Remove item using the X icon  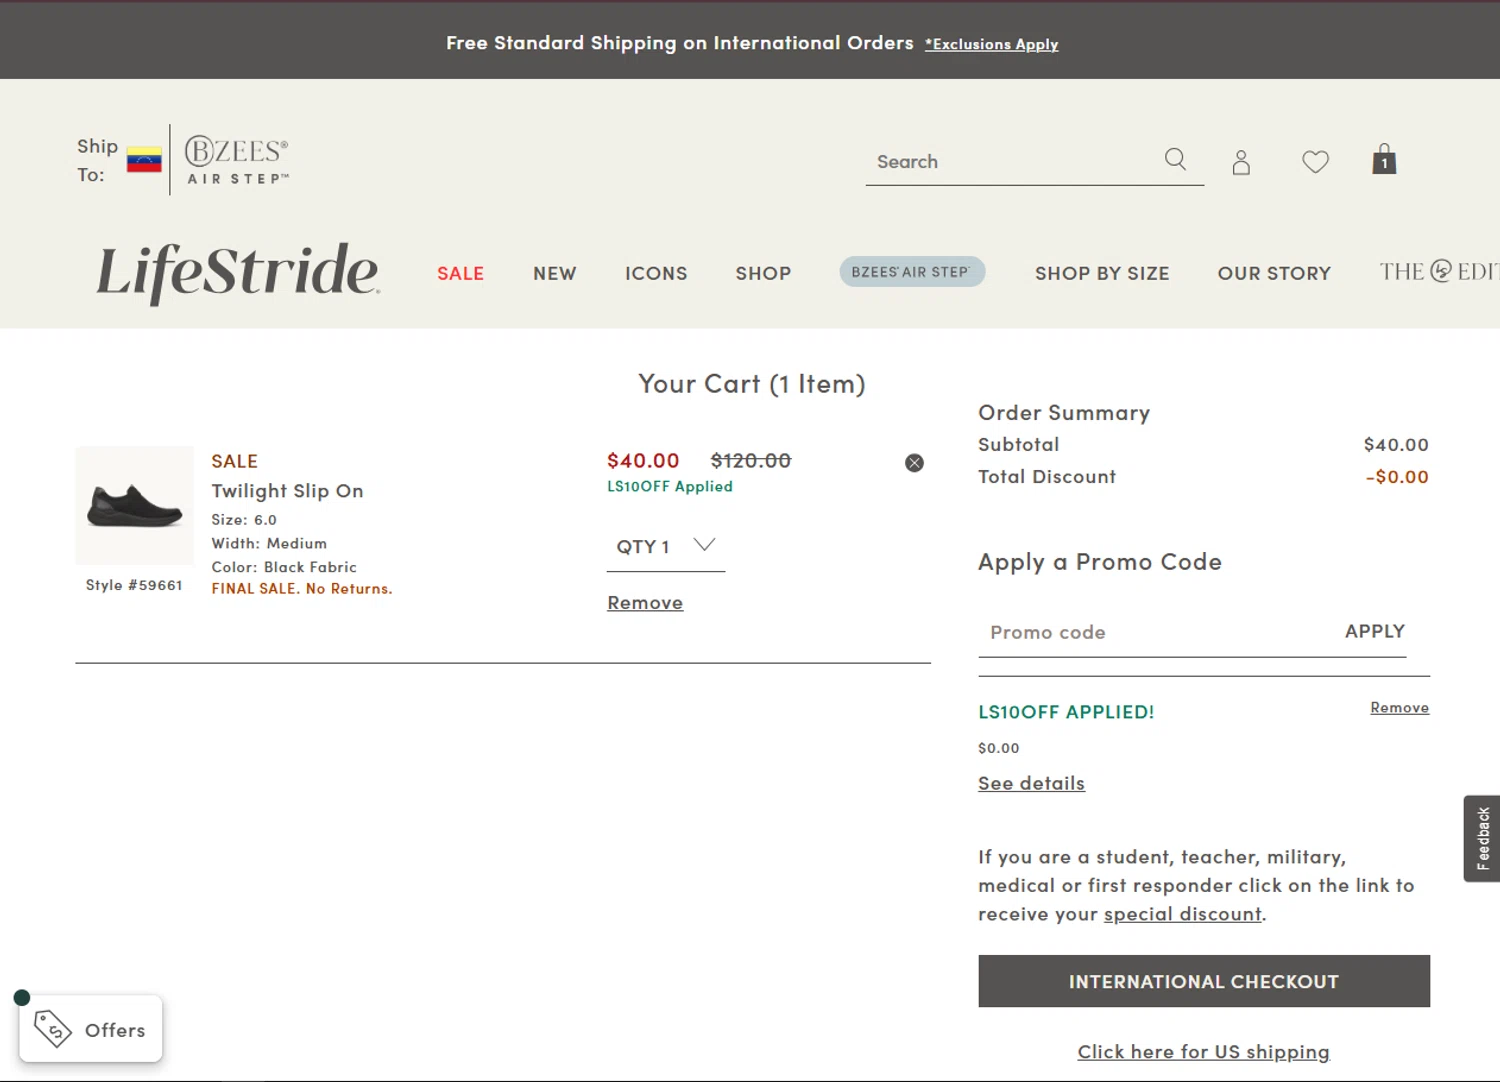(x=914, y=463)
